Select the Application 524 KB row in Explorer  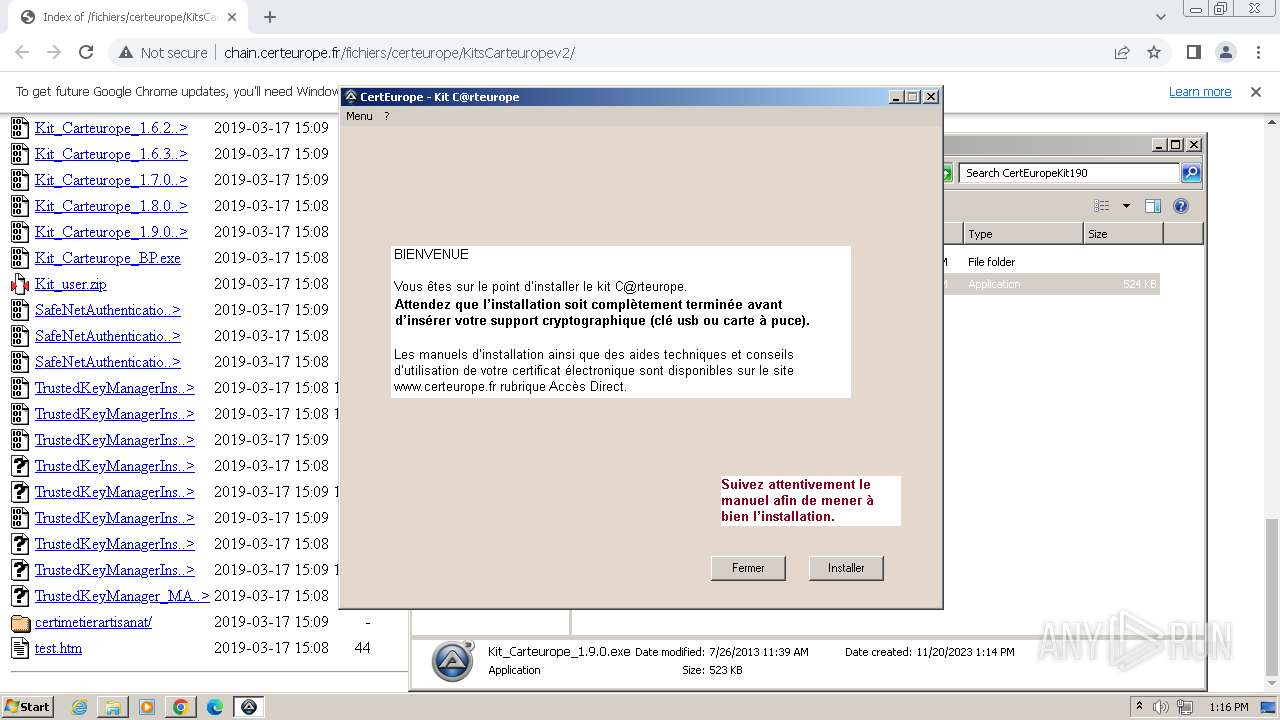[1050, 284]
